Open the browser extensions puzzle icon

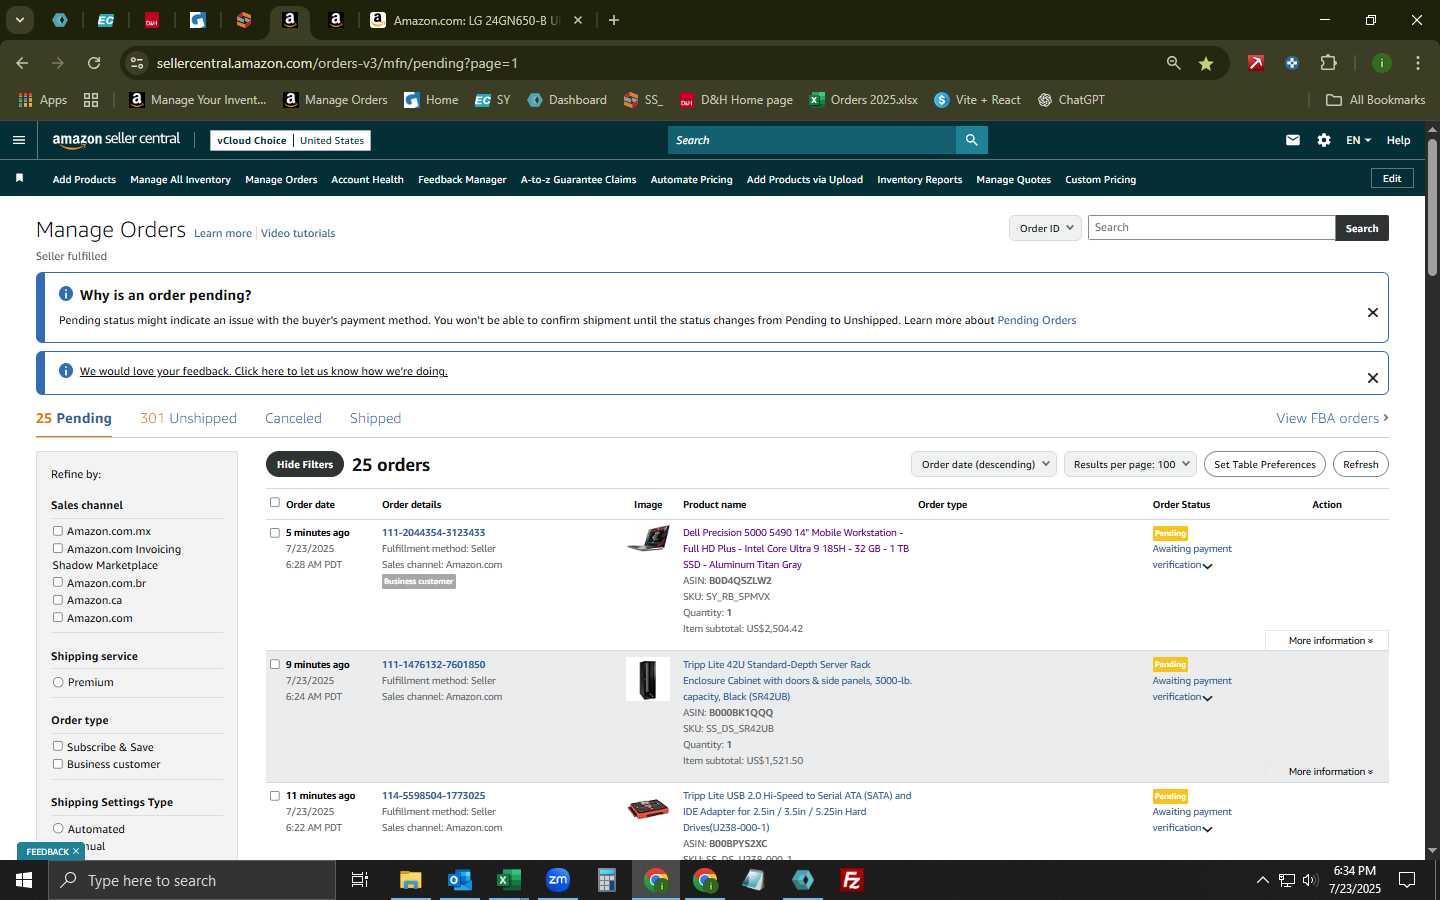tap(1328, 63)
